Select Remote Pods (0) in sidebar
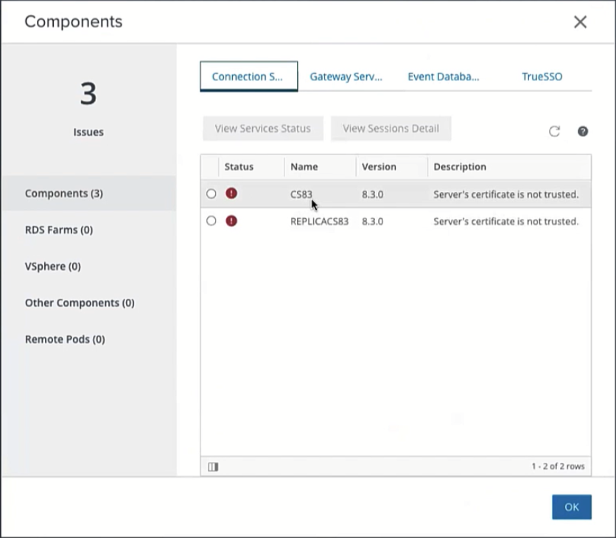The height and width of the screenshot is (538, 616). point(65,339)
